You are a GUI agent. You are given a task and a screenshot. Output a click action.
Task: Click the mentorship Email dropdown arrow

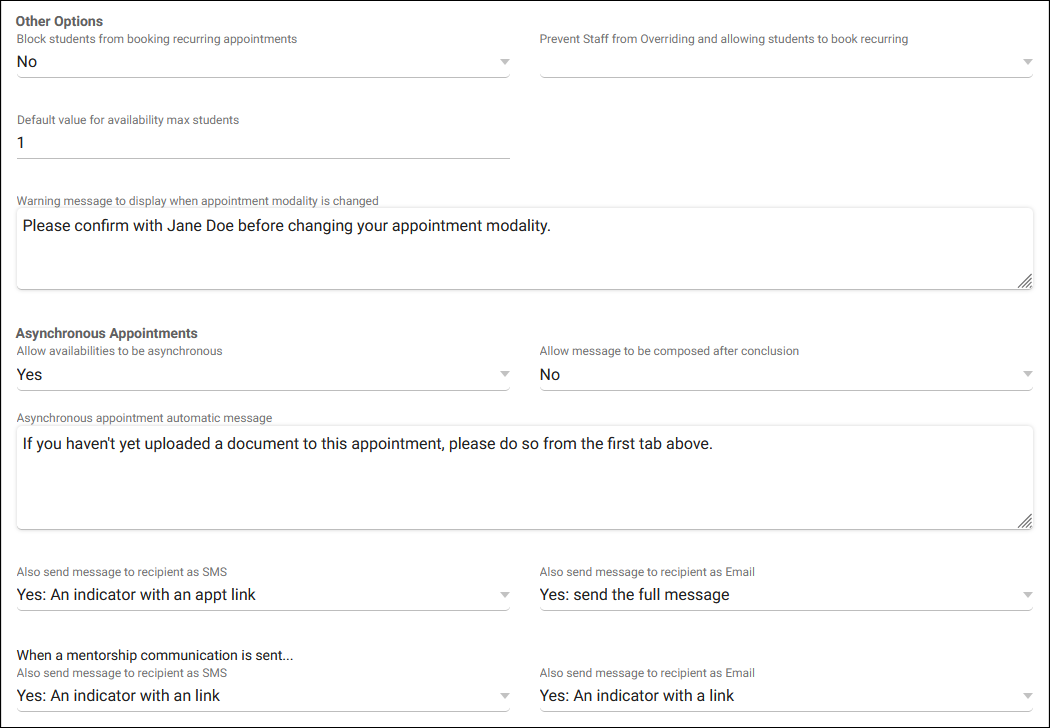(x=1027, y=696)
